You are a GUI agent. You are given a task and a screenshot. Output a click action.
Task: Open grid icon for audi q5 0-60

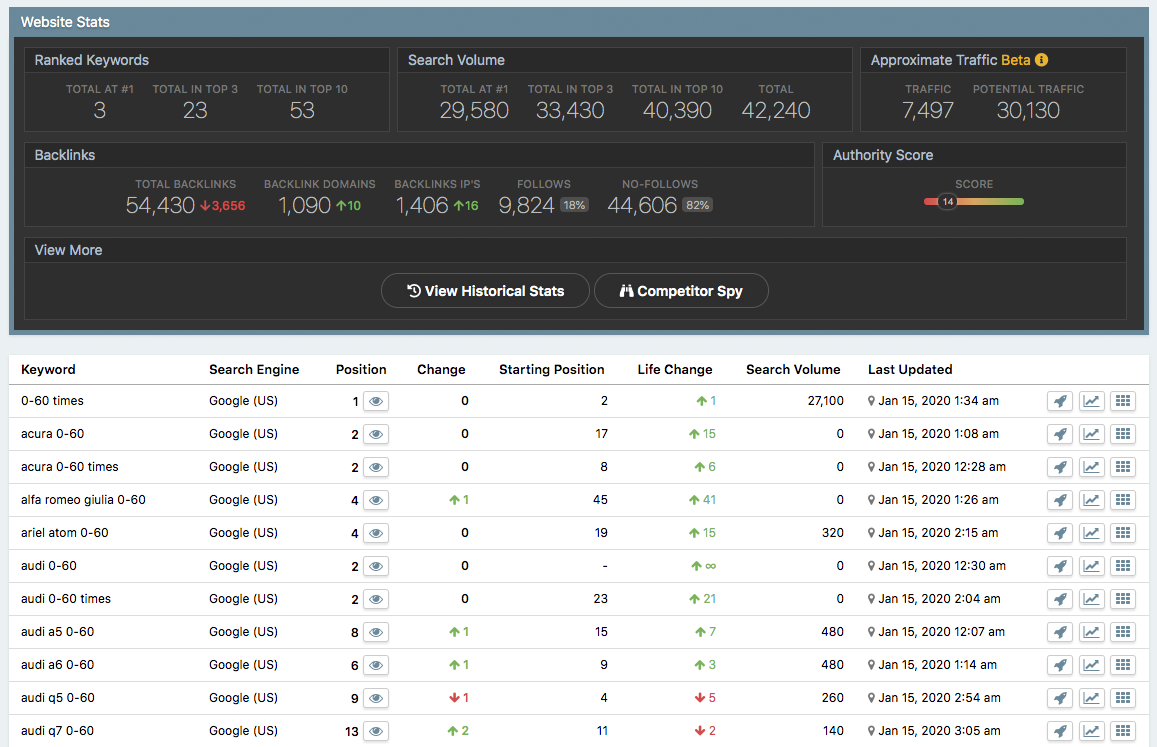pos(1123,698)
